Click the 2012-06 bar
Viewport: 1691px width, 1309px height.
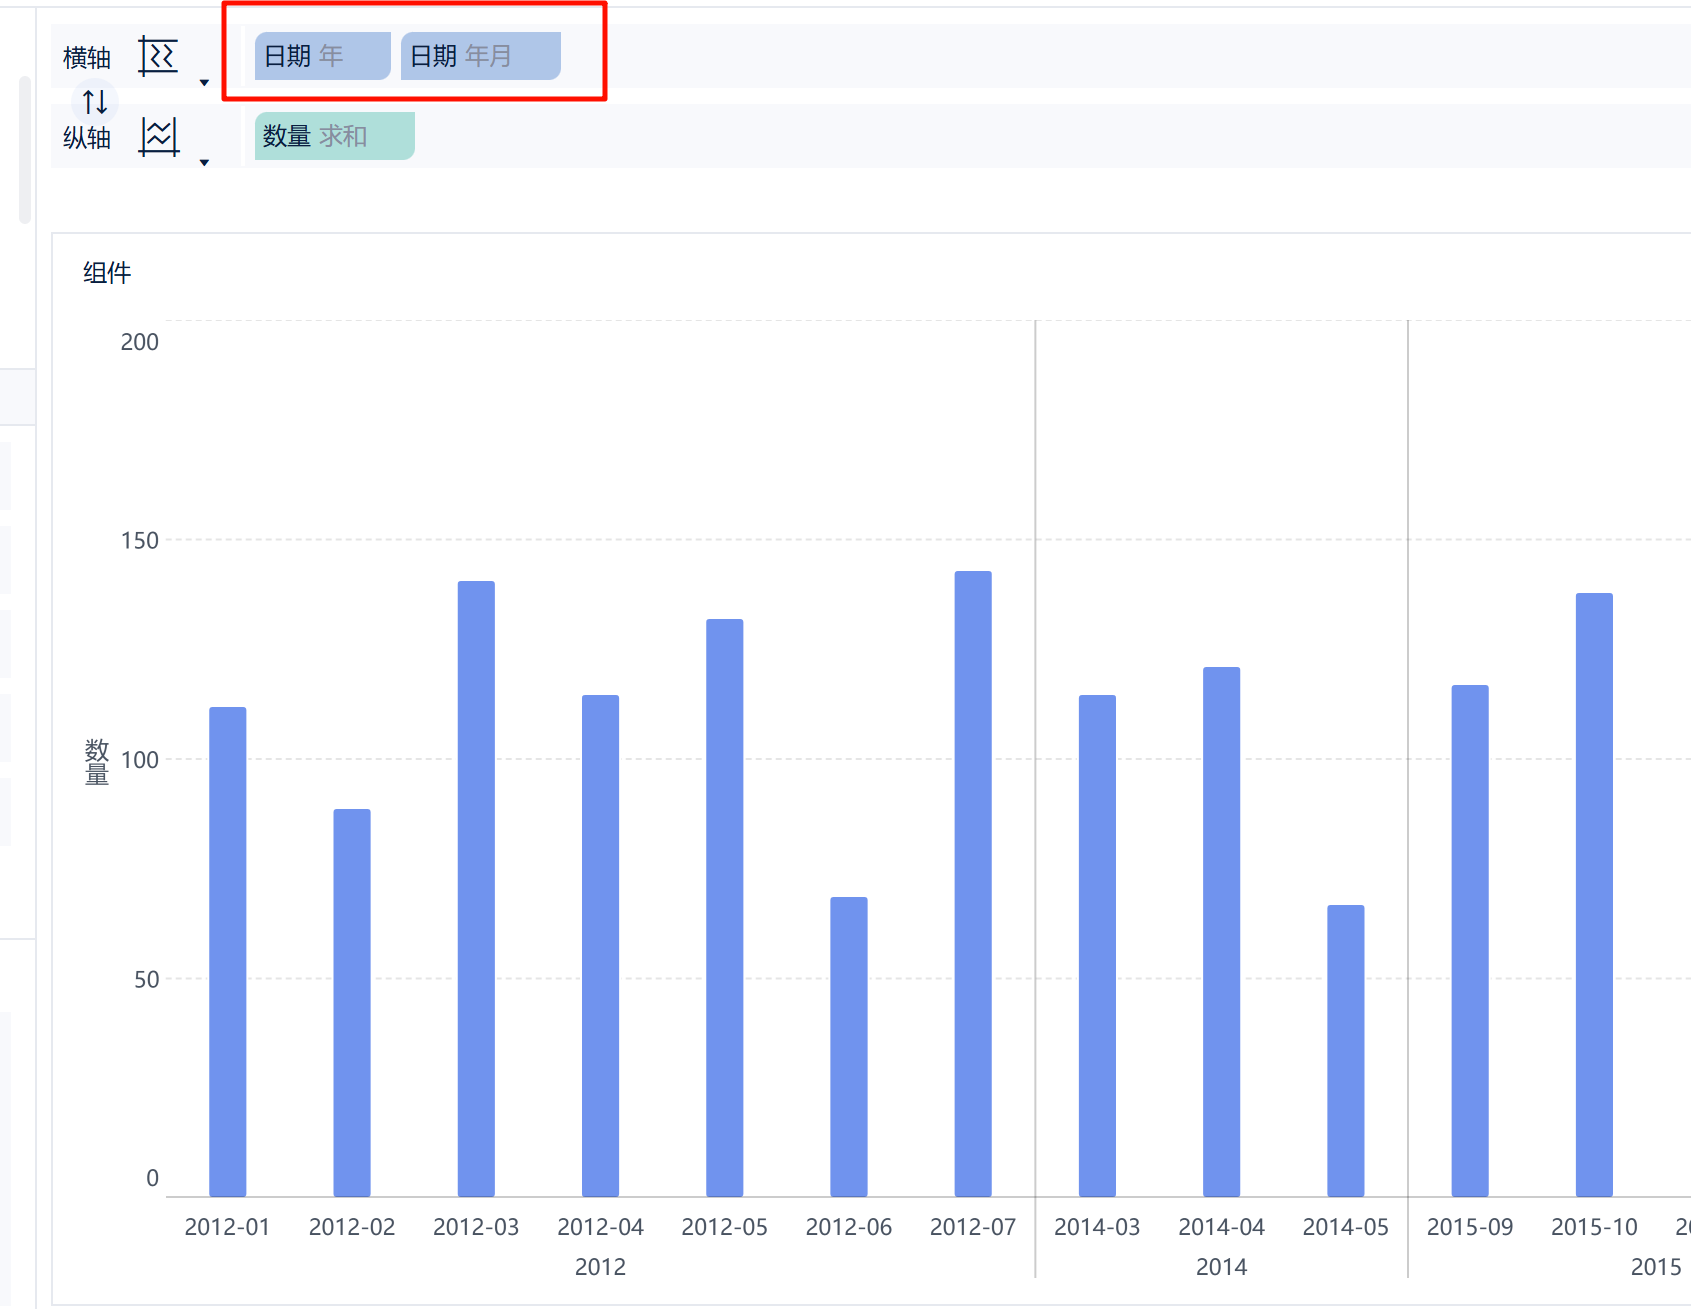click(849, 1047)
